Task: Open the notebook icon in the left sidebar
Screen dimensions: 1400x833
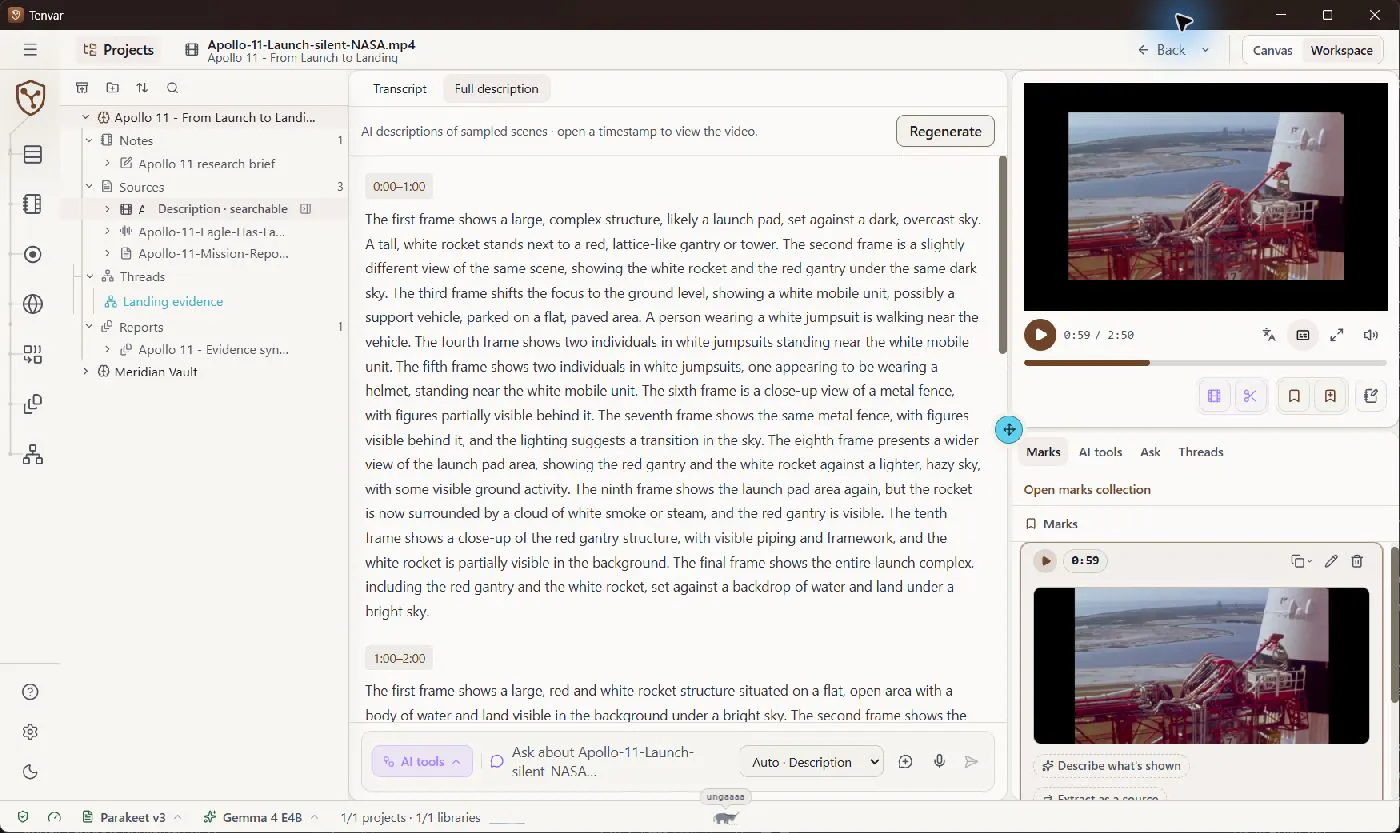Action: coord(32,204)
